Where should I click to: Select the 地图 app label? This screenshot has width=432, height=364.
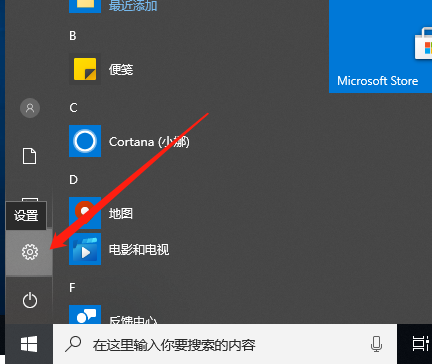click(121, 213)
